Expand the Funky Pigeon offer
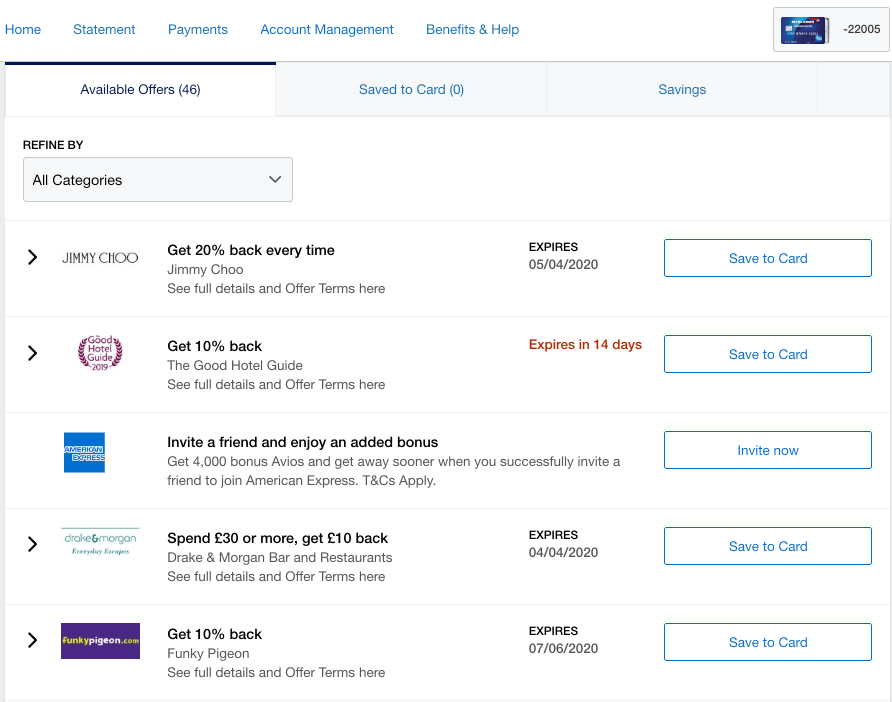The width and height of the screenshot is (892, 702). click(32, 641)
